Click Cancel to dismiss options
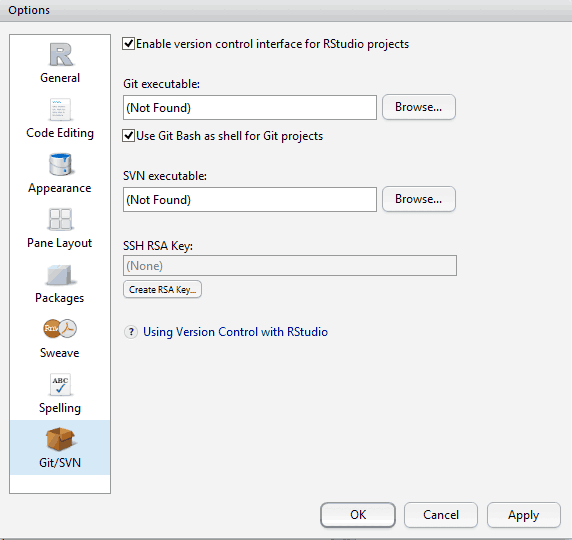 (441, 515)
